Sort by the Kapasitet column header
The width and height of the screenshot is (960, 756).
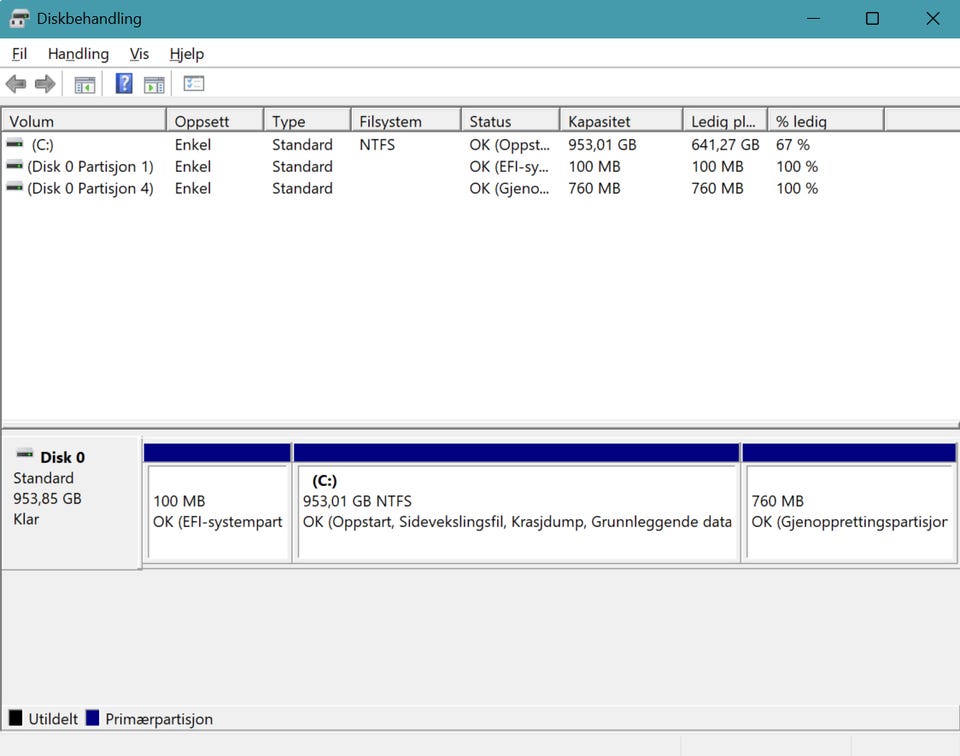point(620,121)
